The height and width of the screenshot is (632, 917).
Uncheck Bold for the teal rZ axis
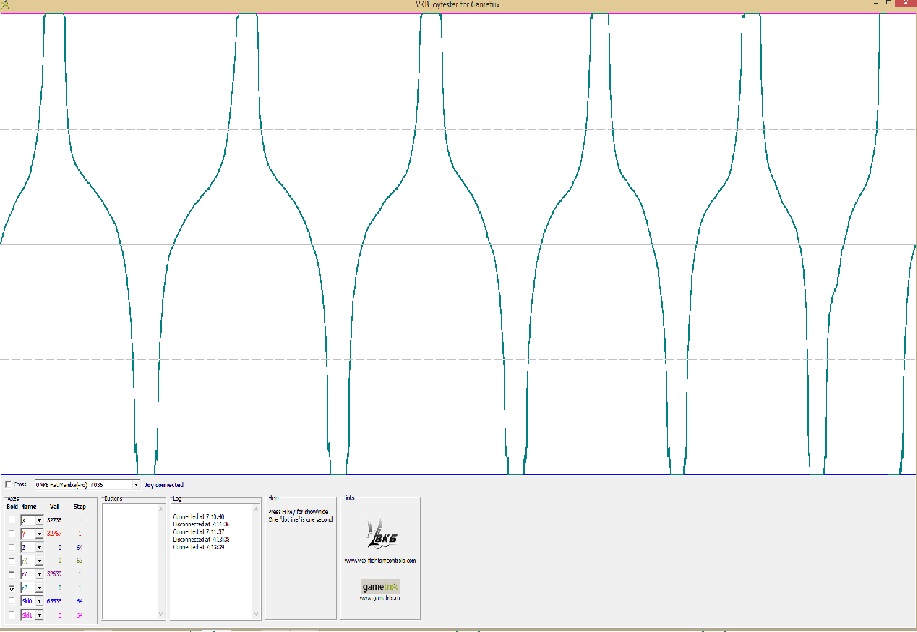[12, 588]
